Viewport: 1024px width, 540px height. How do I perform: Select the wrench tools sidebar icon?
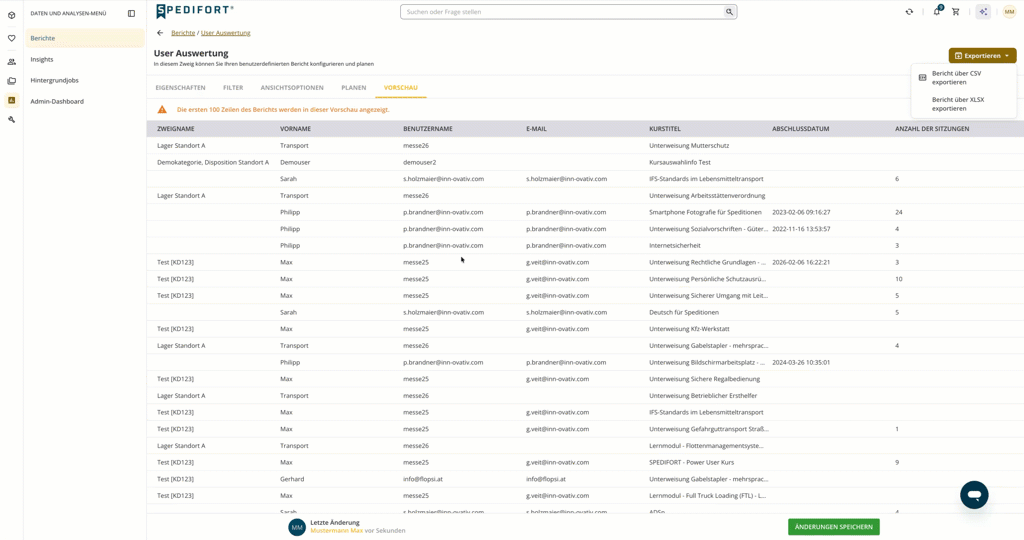(x=11, y=119)
